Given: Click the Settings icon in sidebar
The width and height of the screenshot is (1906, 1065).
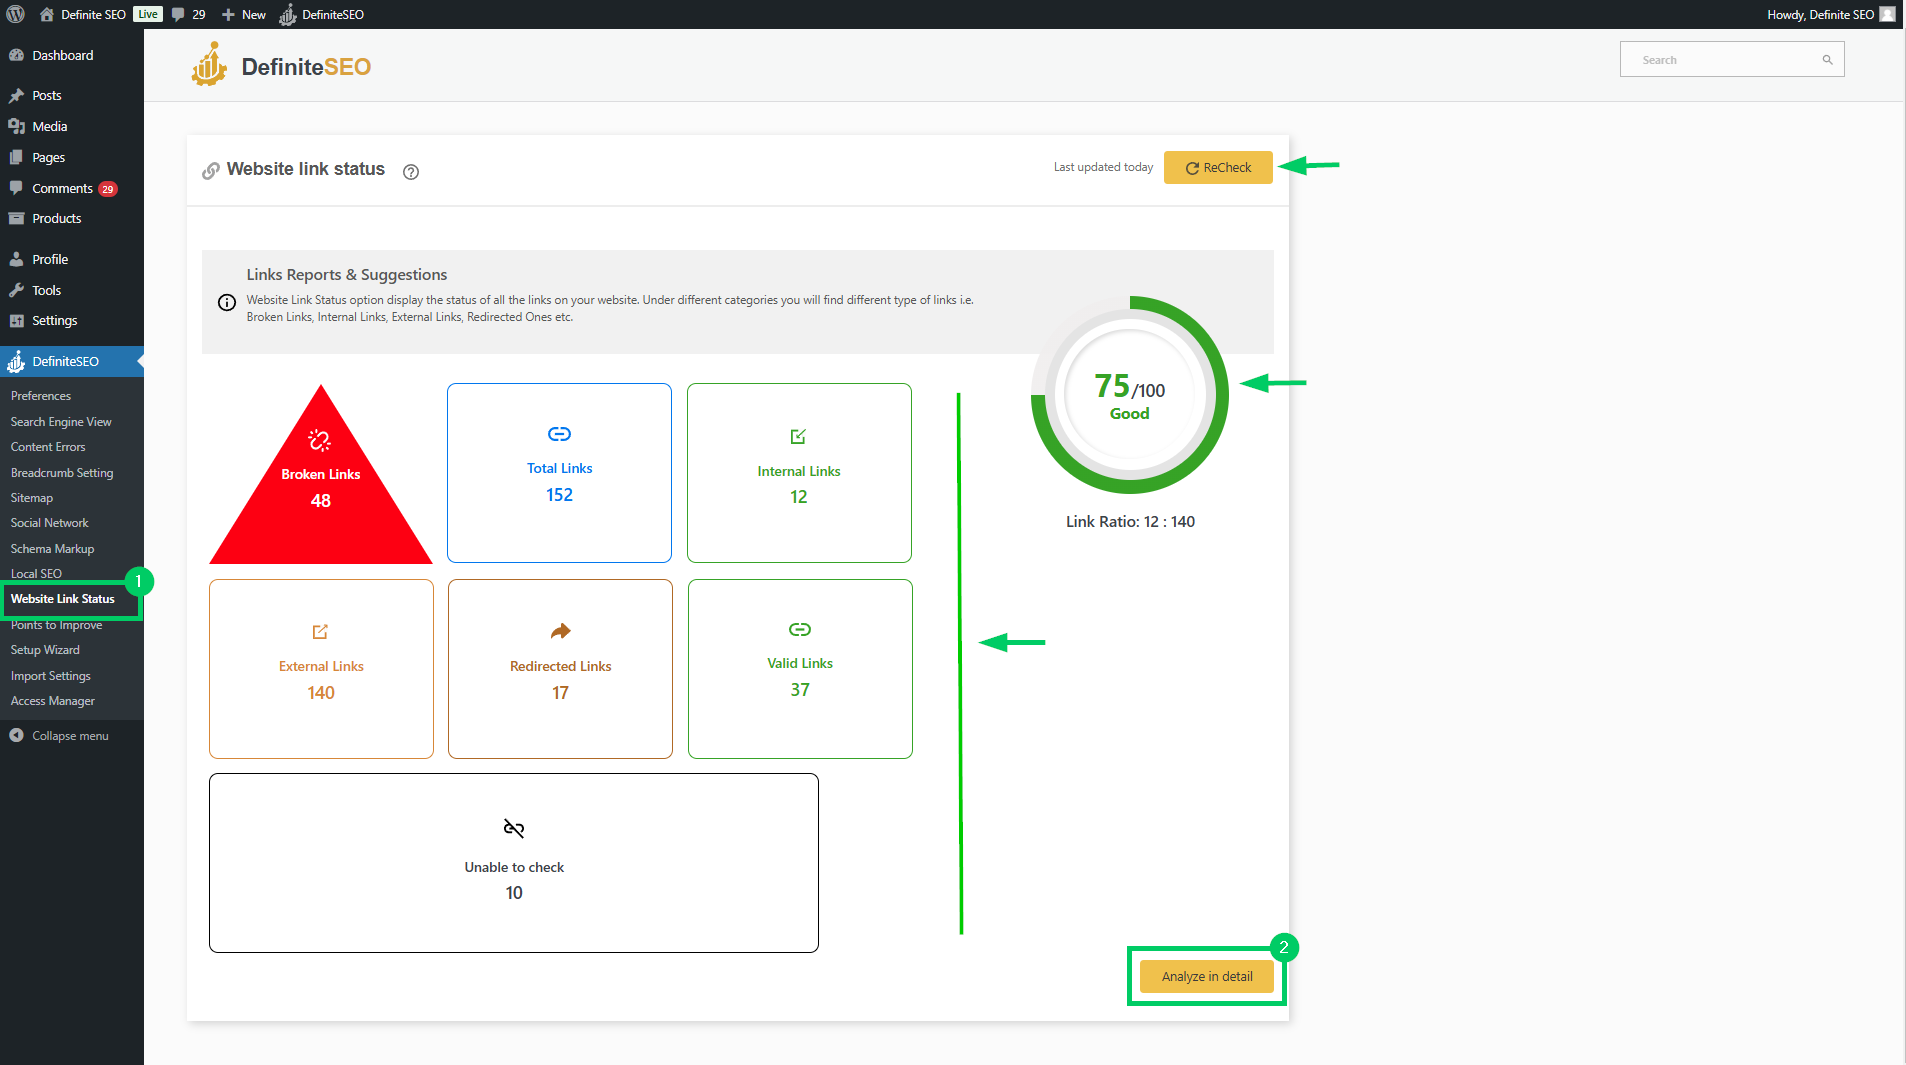Looking at the screenshot, I should click(16, 320).
